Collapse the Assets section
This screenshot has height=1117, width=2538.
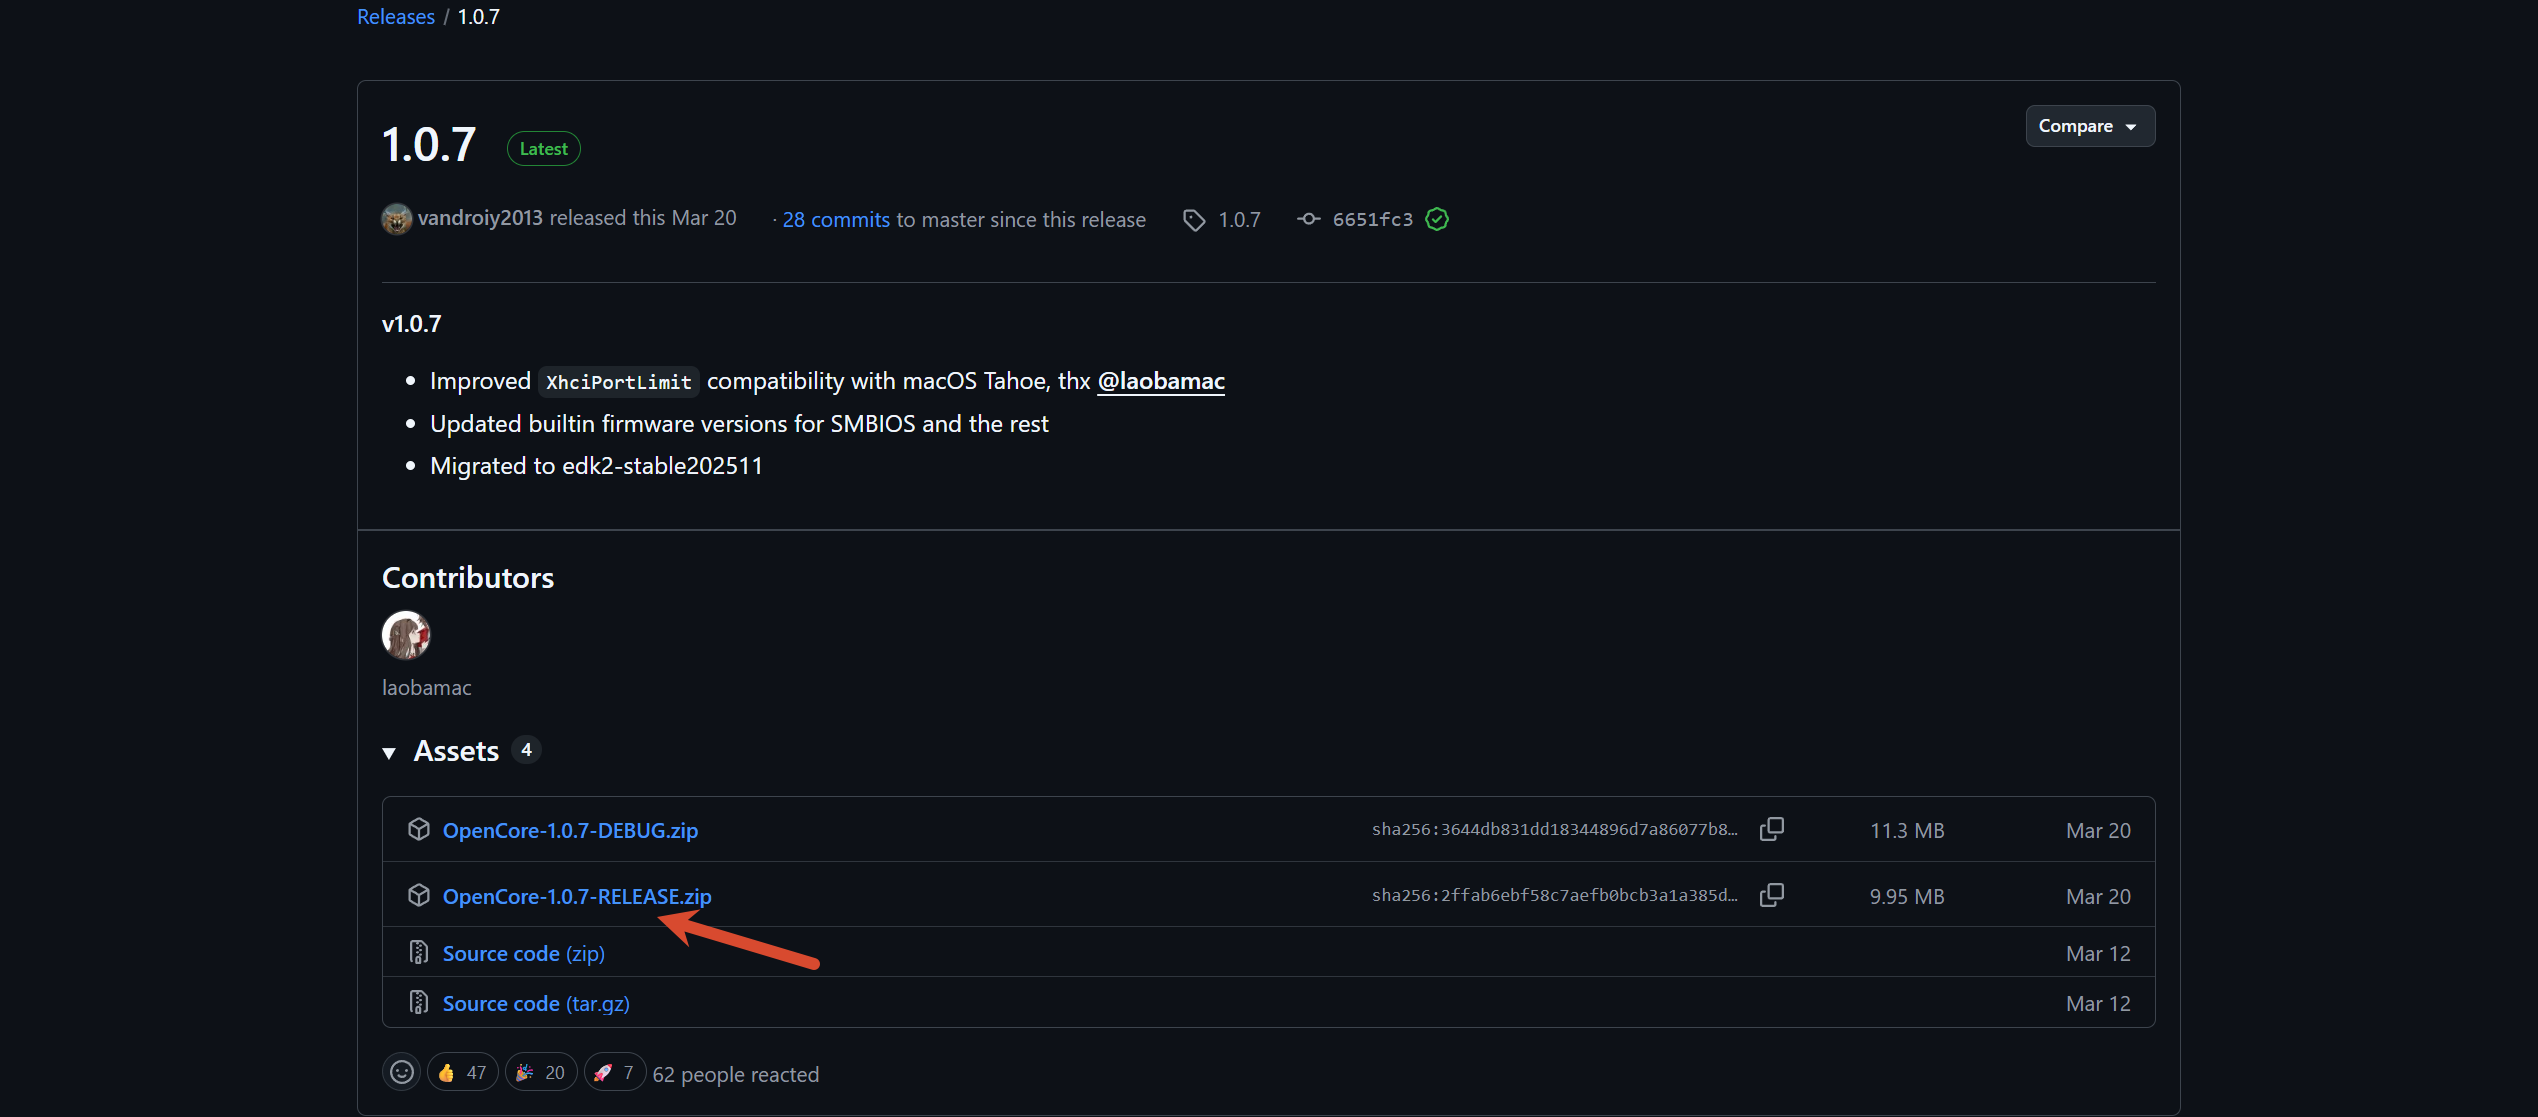point(389,752)
